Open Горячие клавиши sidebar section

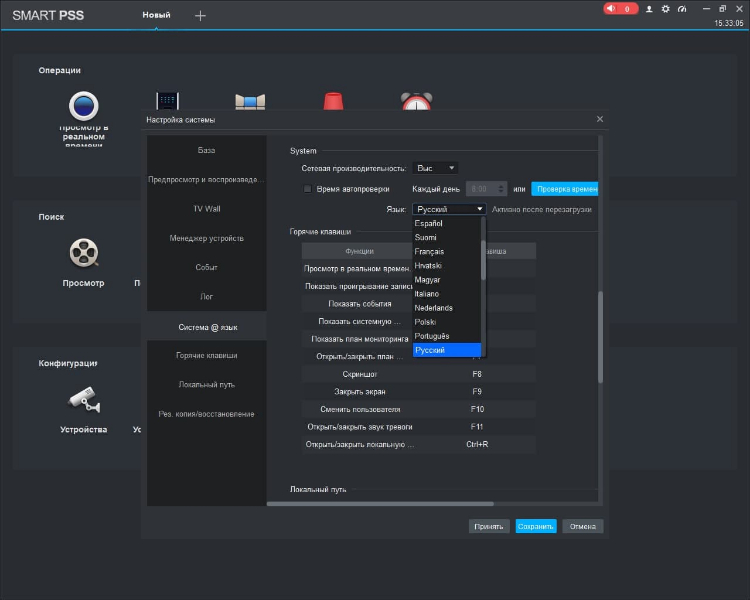(207, 356)
